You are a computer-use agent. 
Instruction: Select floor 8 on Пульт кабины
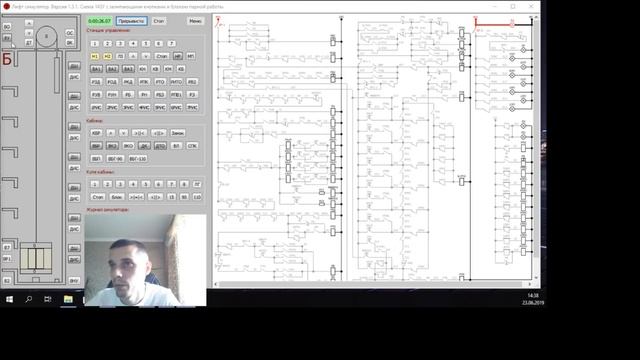(x=184, y=184)
